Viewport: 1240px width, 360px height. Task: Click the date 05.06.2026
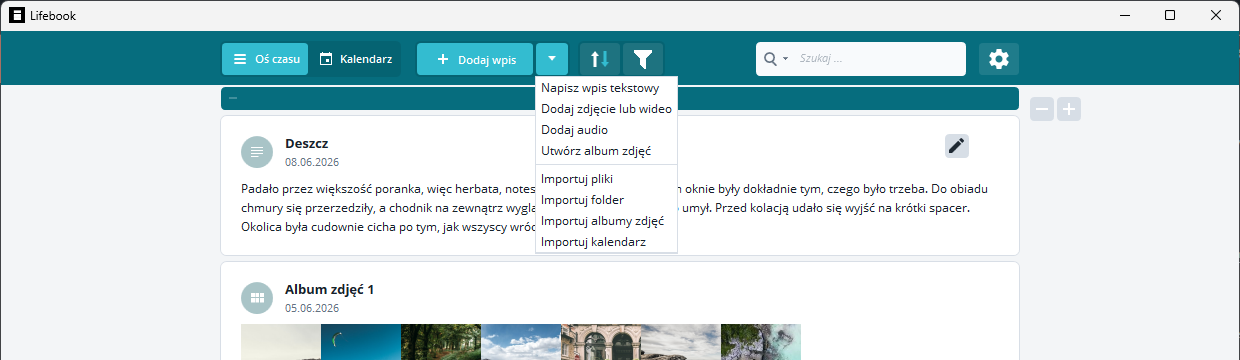312,308
